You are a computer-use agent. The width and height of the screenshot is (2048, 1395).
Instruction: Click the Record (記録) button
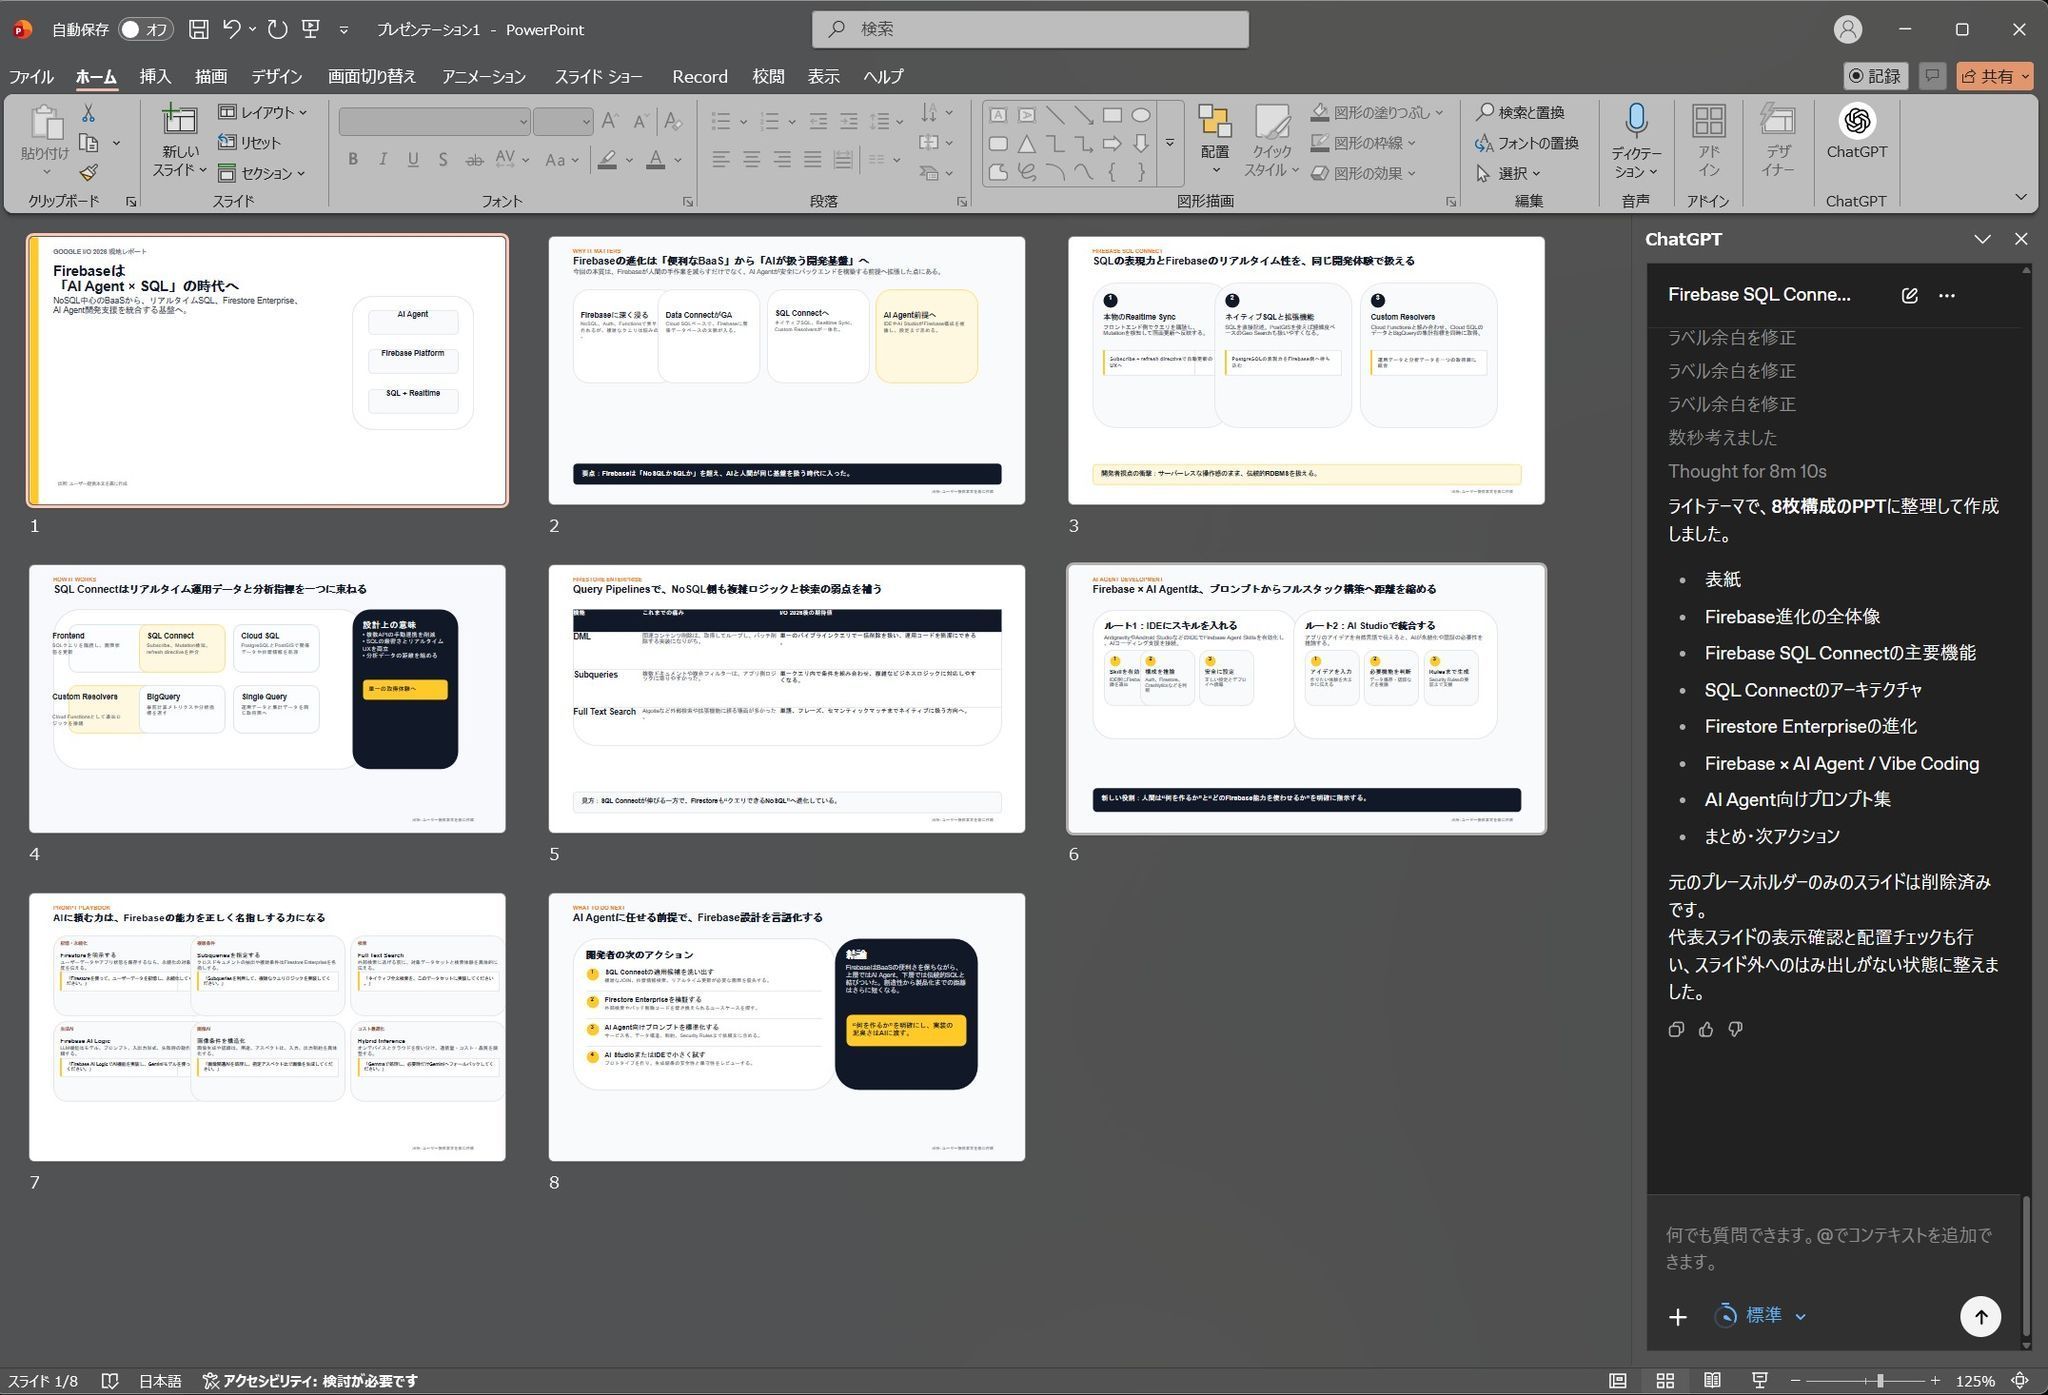pyautogui.click(x=1875, y=76)
